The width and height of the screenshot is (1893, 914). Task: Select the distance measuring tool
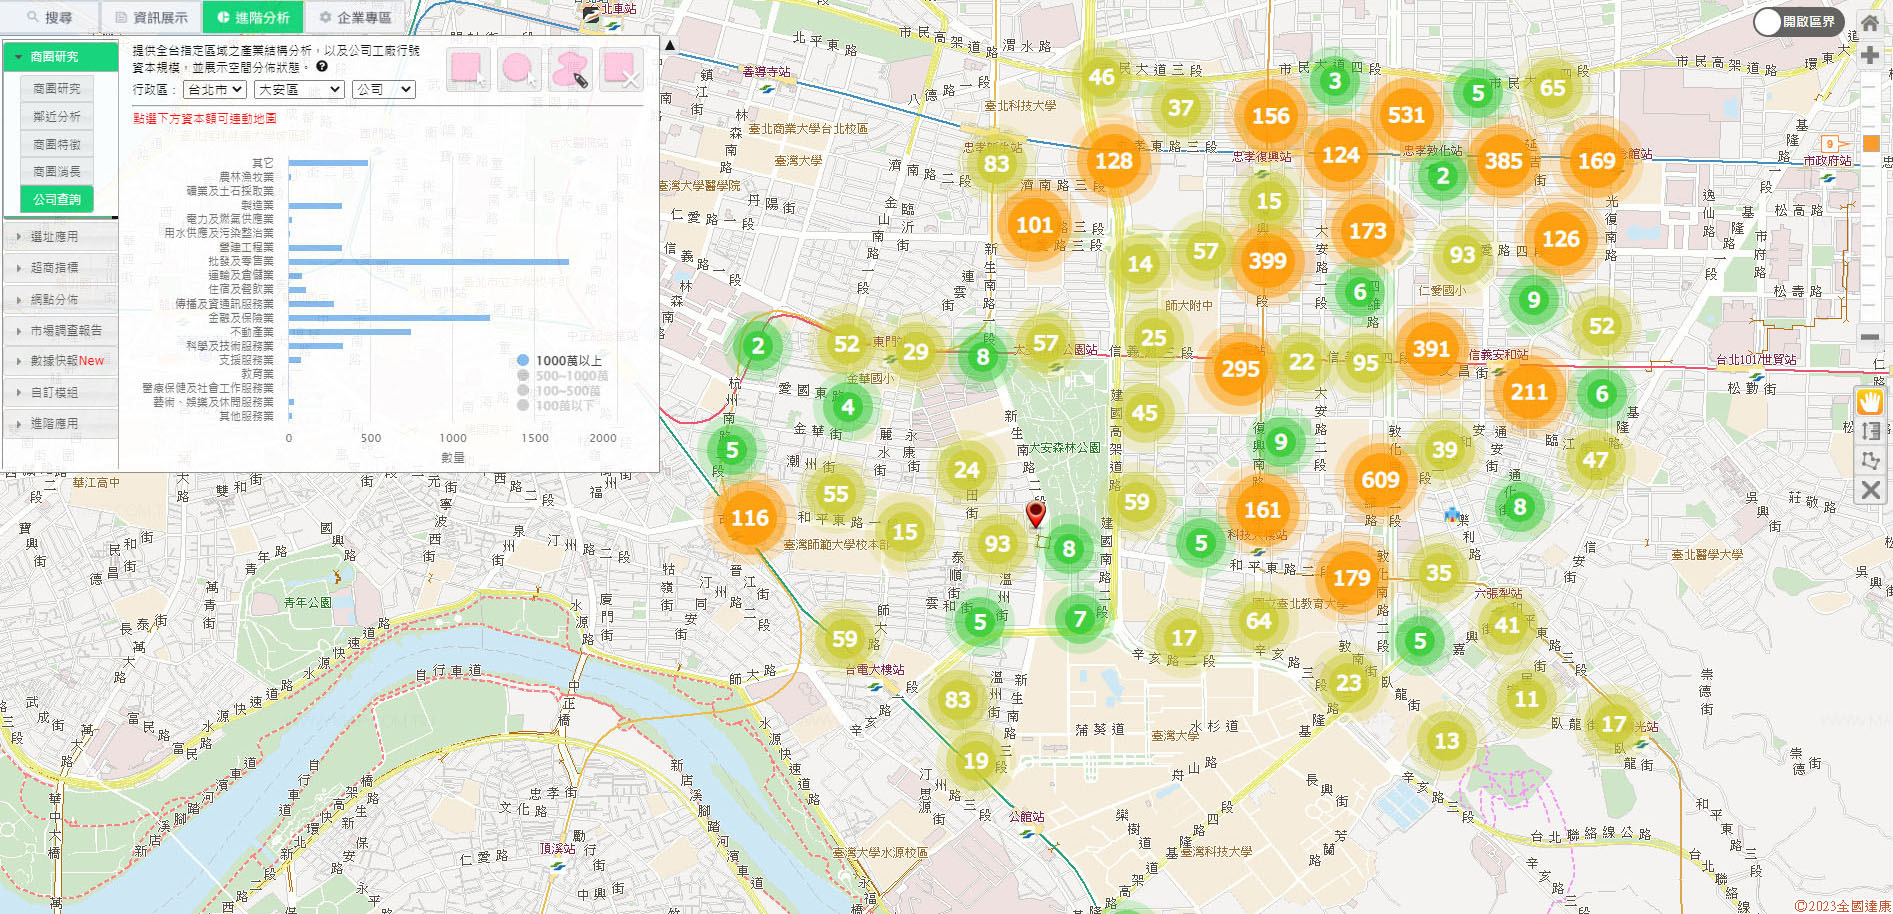1869,431
